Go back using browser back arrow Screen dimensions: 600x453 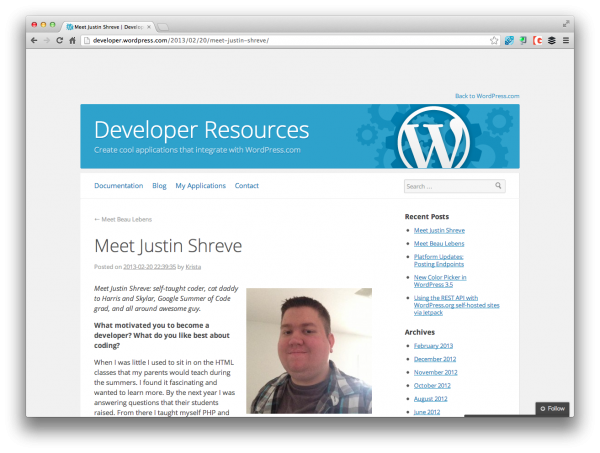click(x=34, y=40)
